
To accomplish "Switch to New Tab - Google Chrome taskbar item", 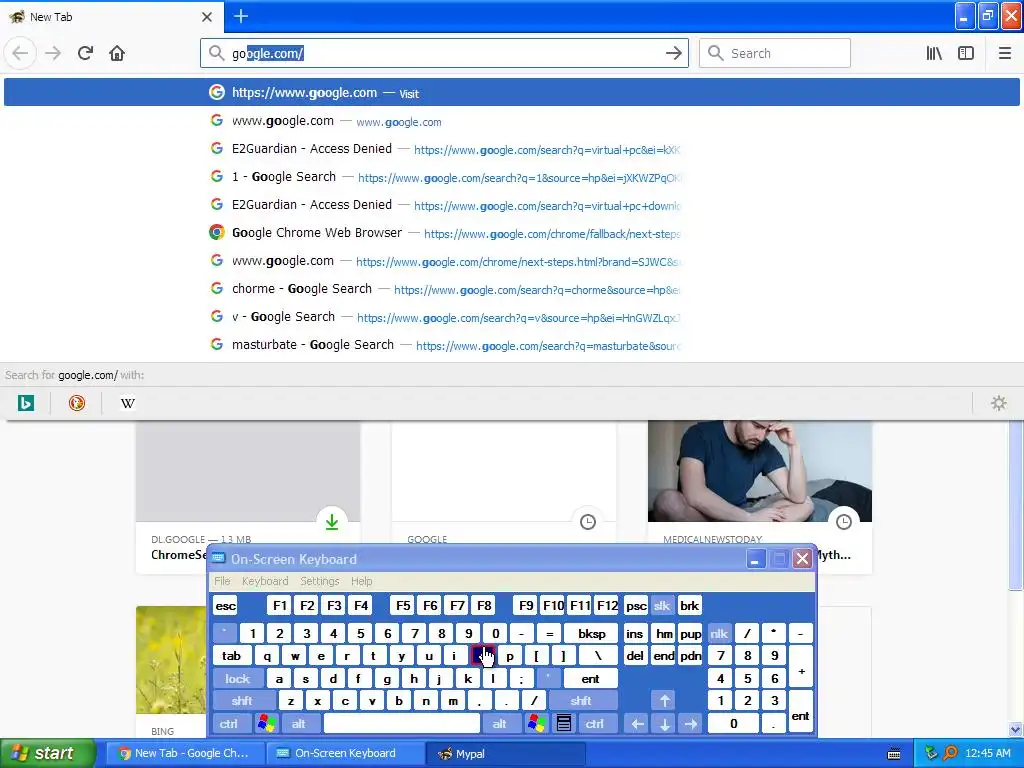I will point(185,753).
